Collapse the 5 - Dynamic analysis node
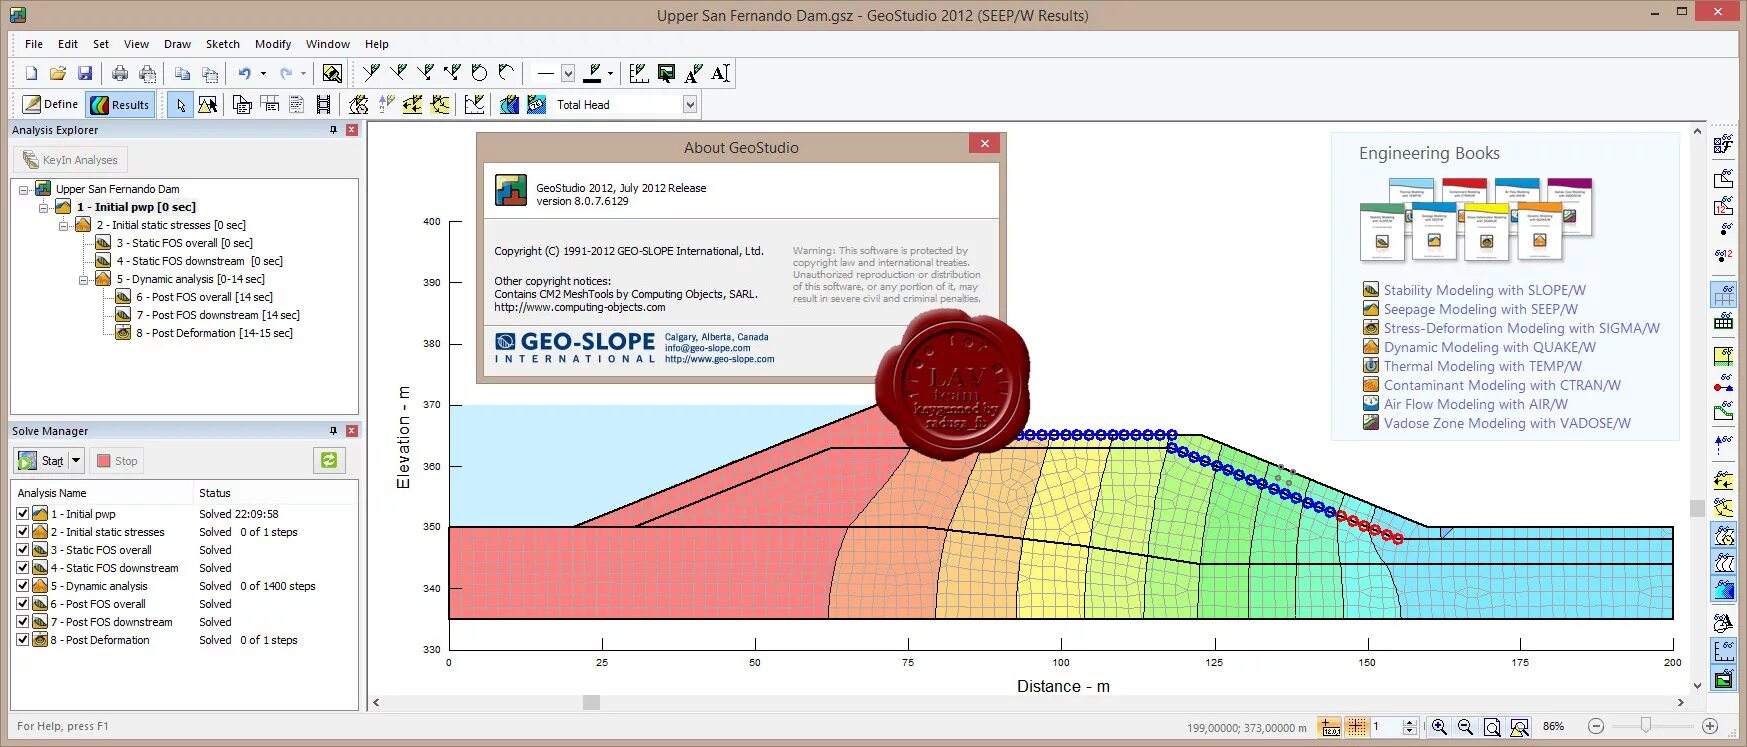This screenshot has height=747, width=1747. tap(84, 279)
